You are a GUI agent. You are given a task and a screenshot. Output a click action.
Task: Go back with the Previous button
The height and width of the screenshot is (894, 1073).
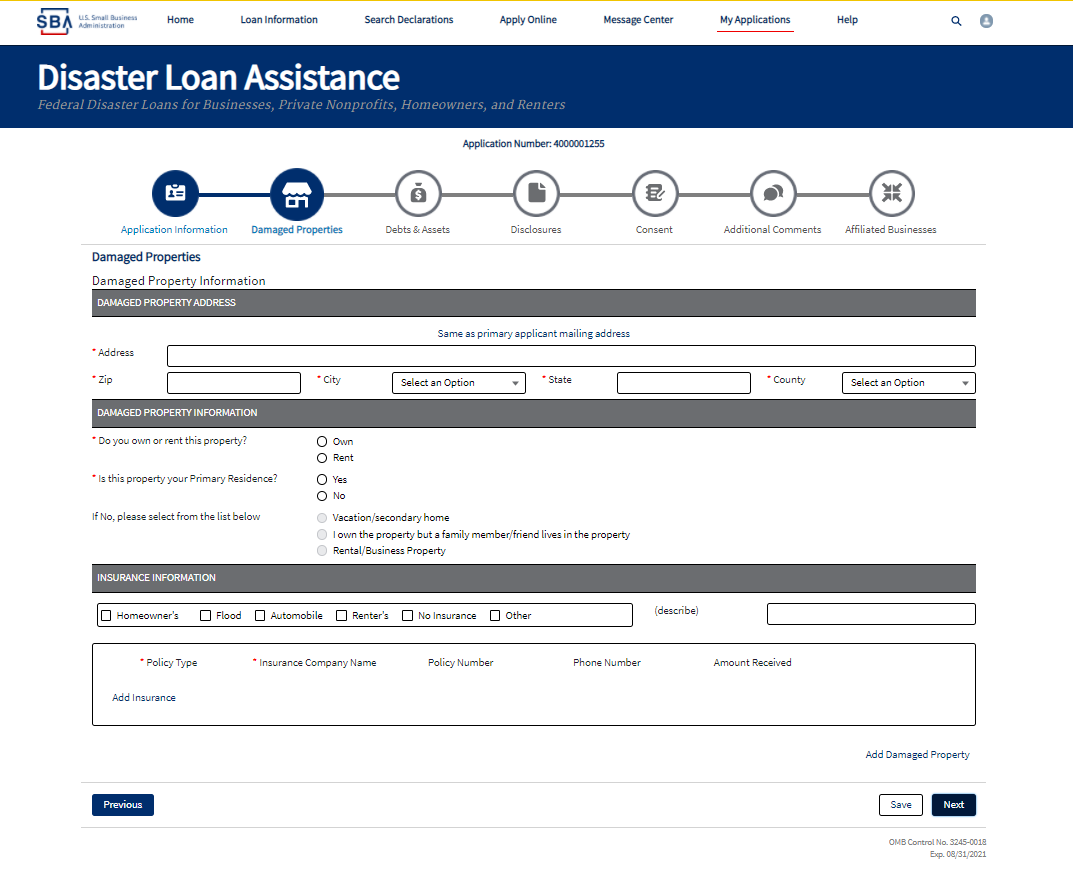click(x=122, y=805)
